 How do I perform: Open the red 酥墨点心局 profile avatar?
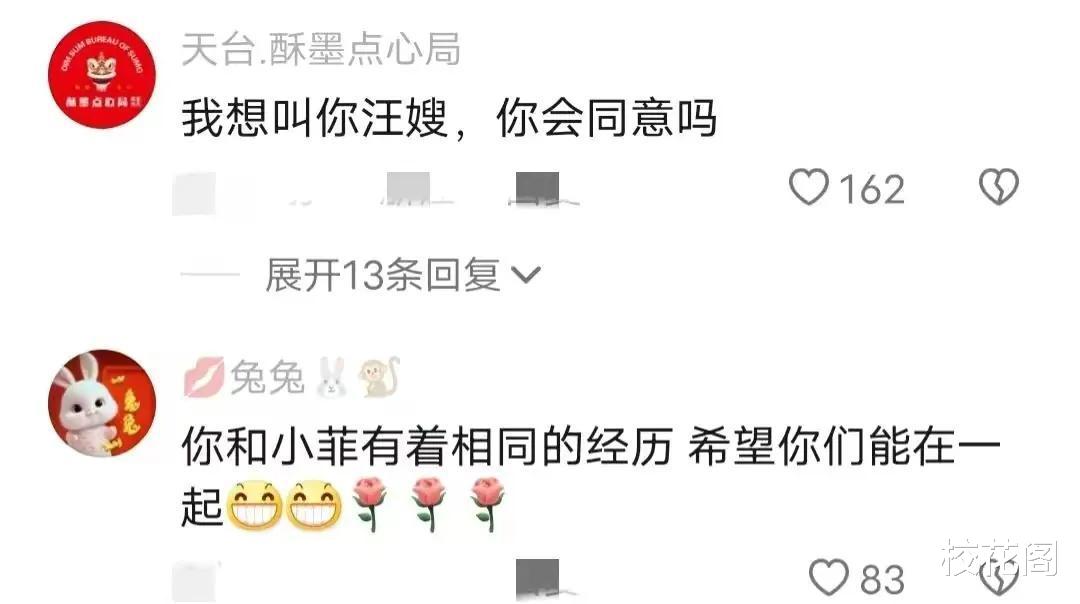pos(102,74)
